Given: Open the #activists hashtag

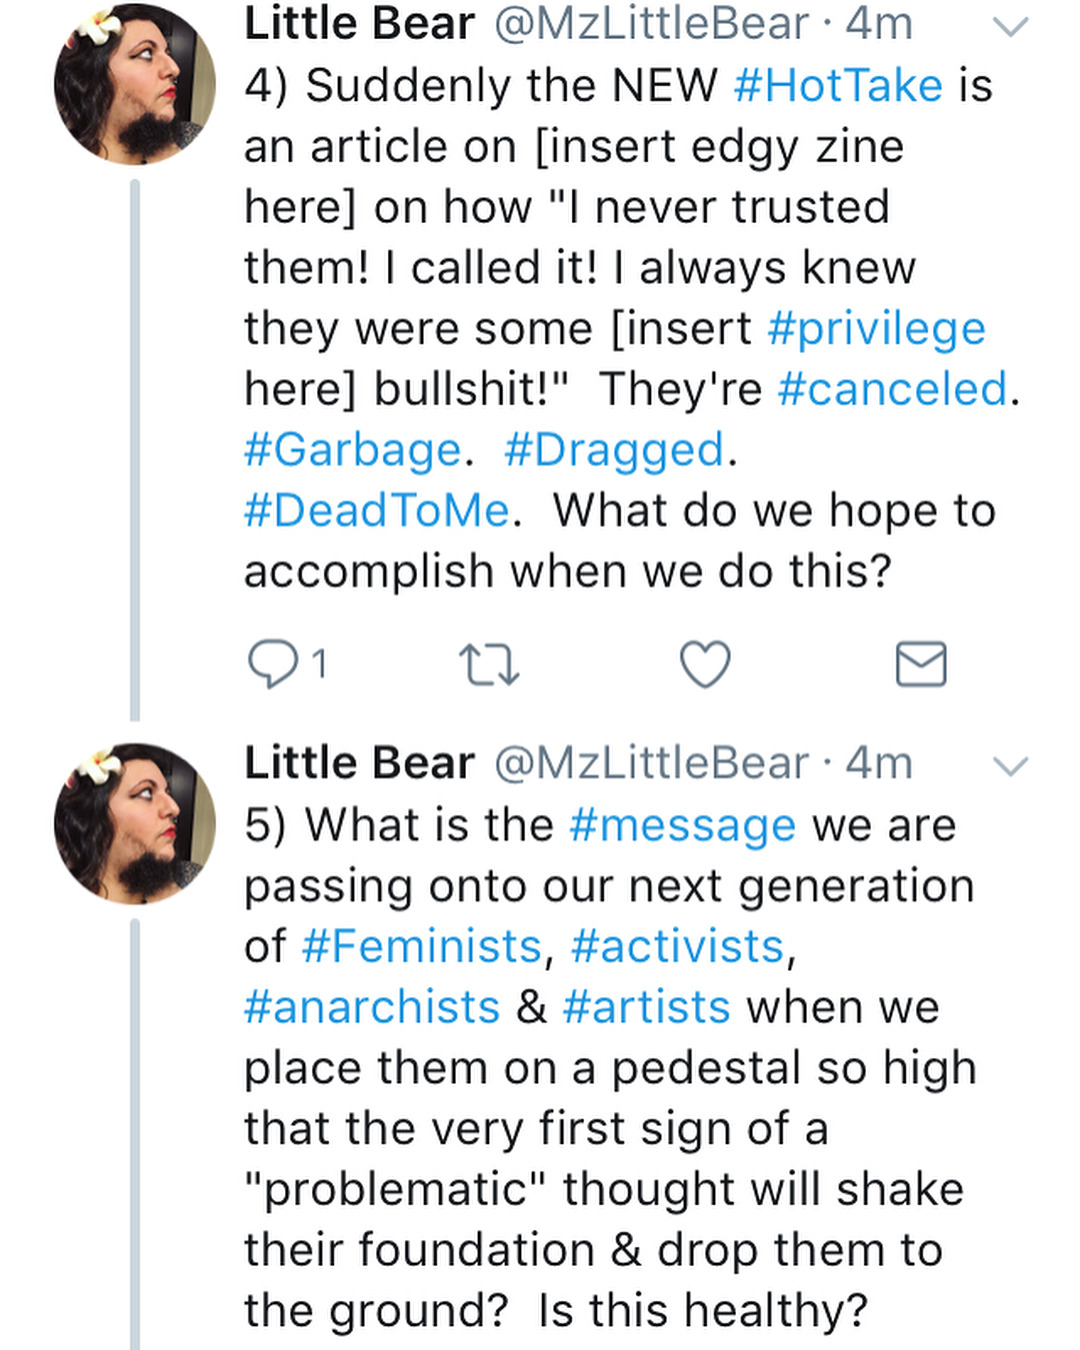Looking at the screenshot, I should point(677,947).
